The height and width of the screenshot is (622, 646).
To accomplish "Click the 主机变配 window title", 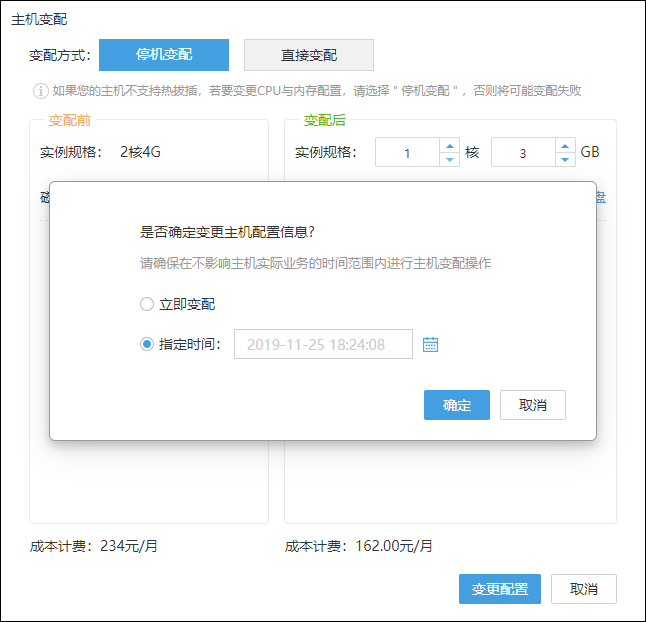I will 39,20.
